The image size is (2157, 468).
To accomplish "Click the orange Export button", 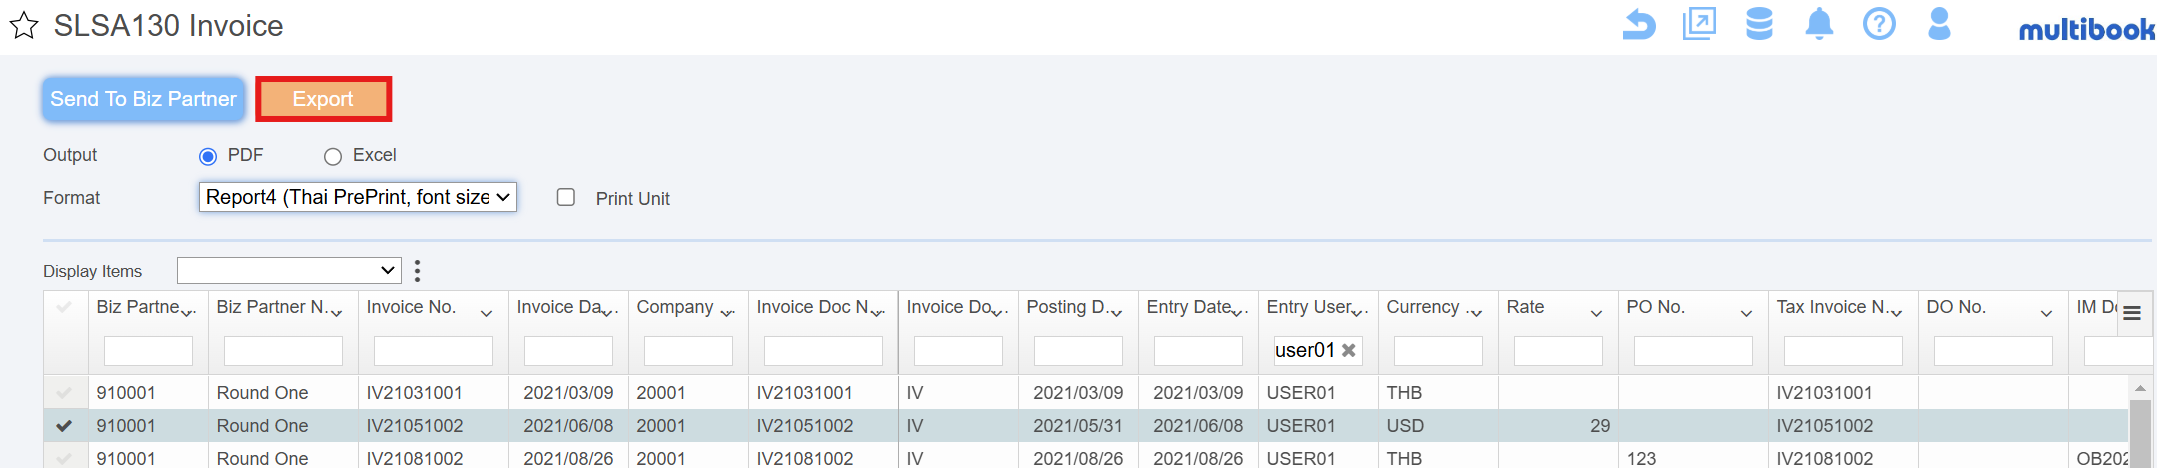I will [323, 99].
